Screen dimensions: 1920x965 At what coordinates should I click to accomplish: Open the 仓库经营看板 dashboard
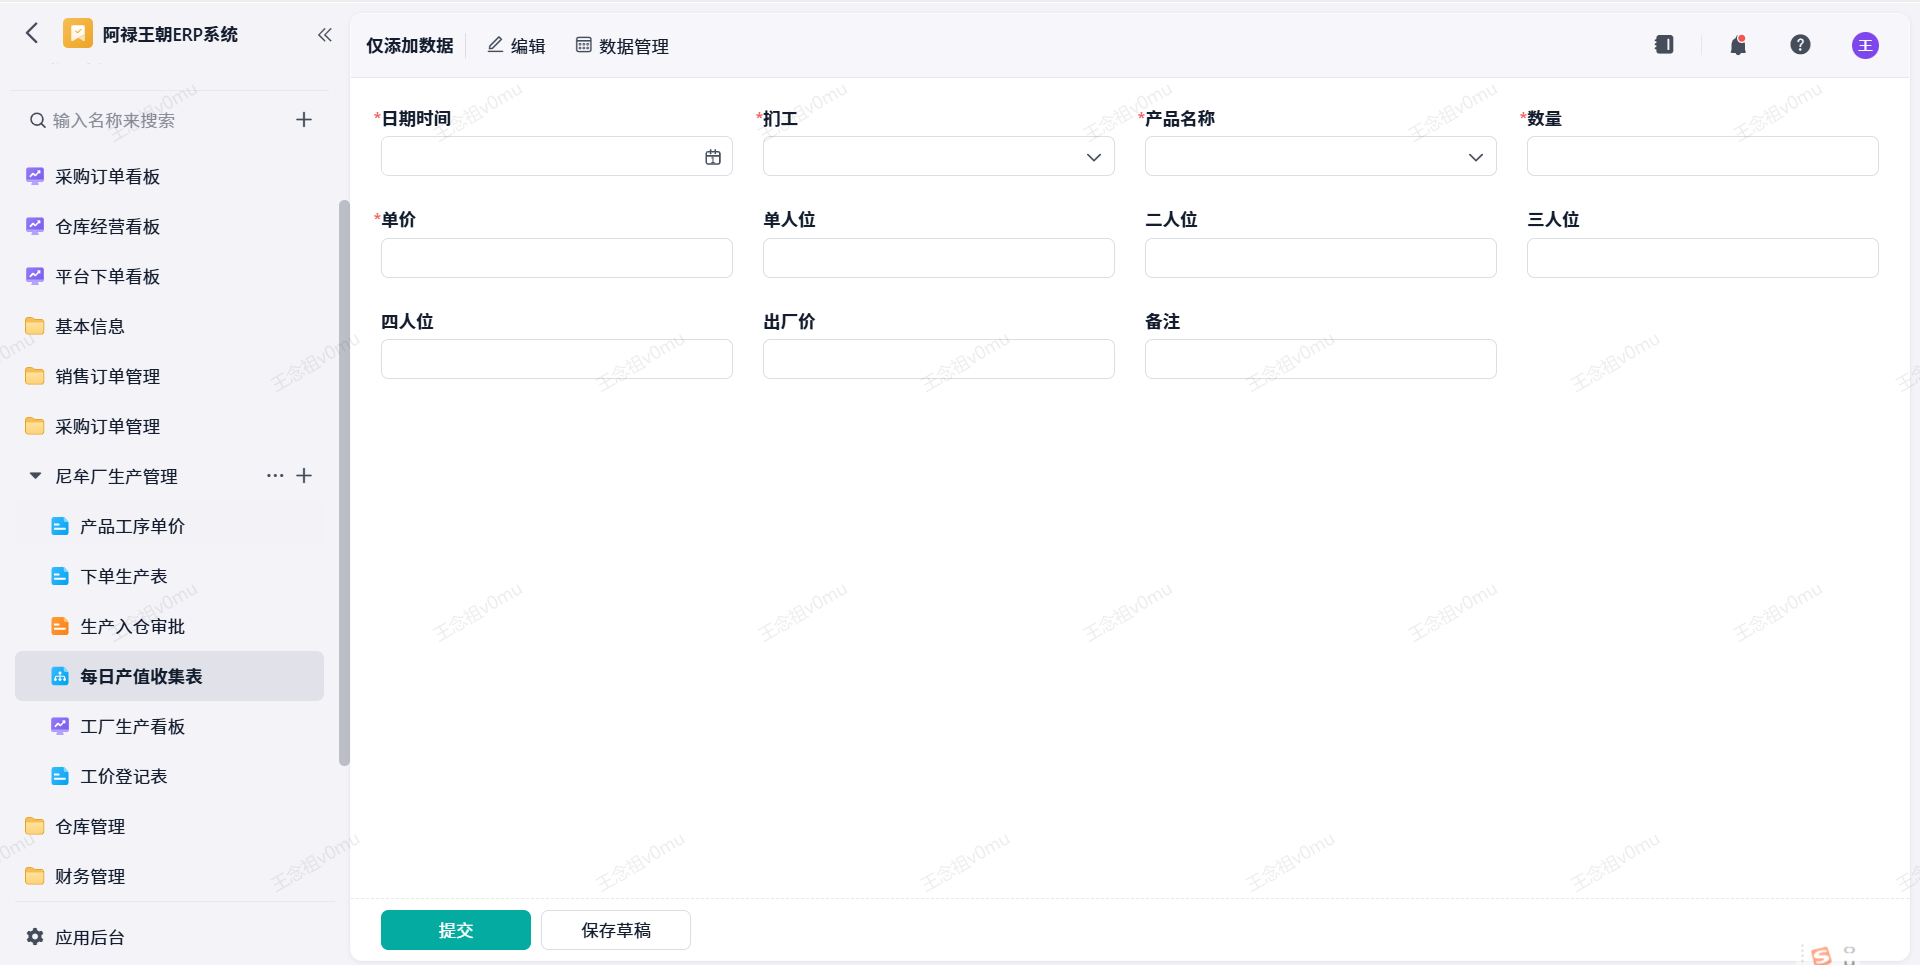coord(168,226)
